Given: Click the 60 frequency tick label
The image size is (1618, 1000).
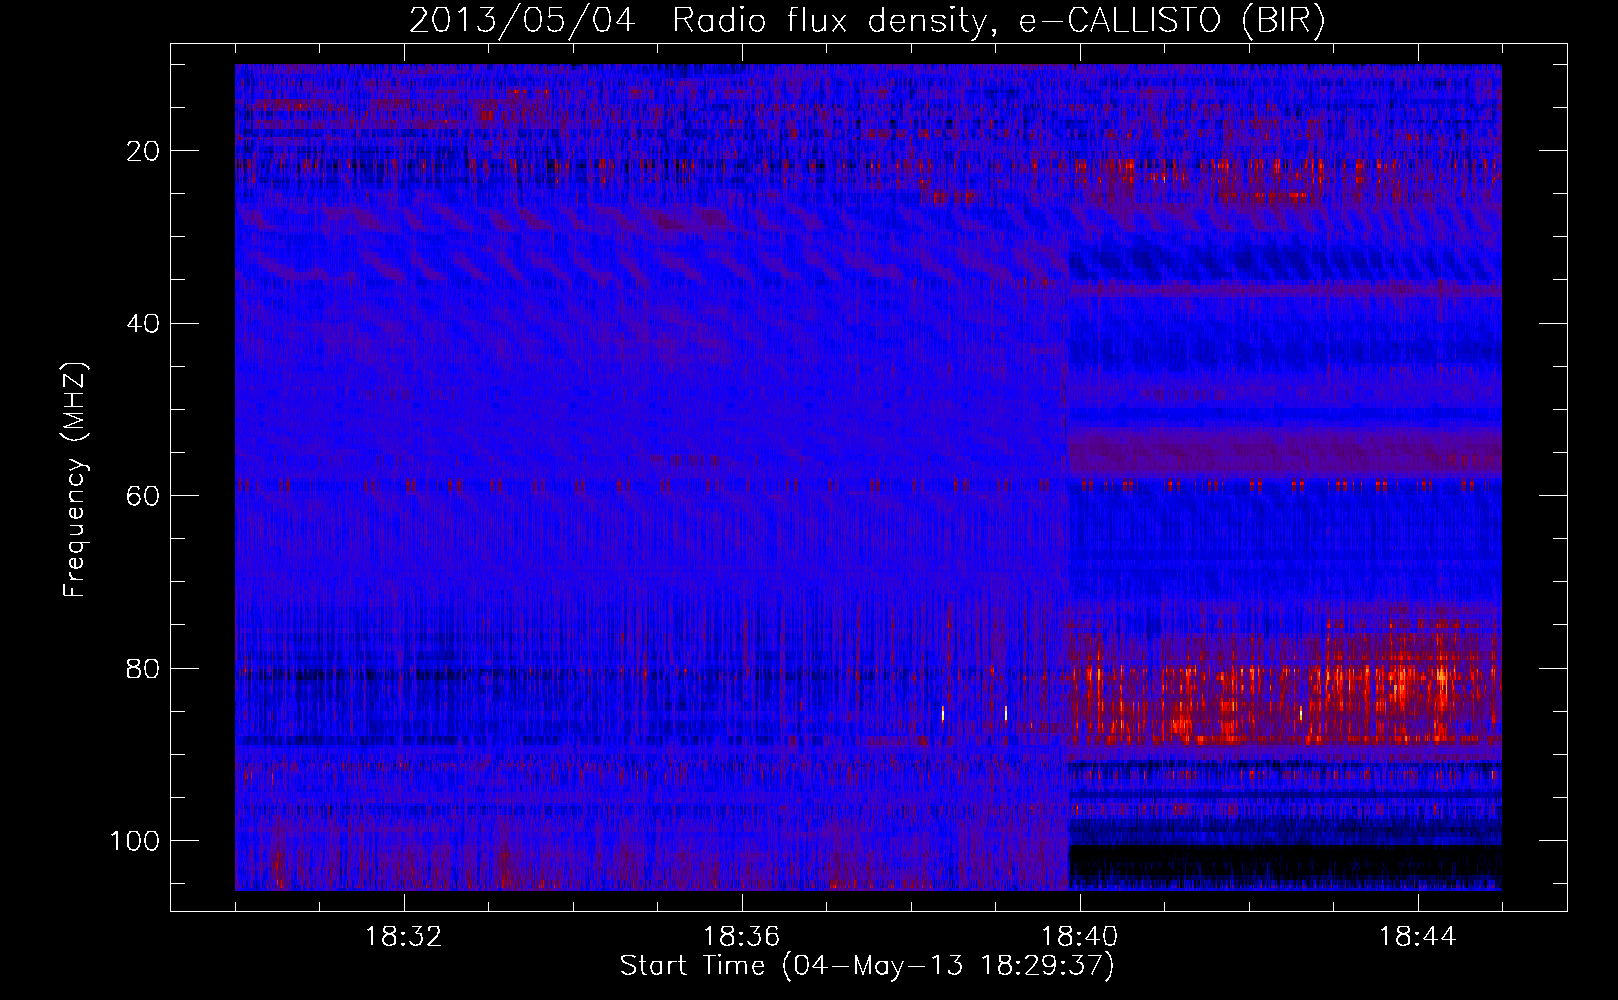Looking at the screenshot, I should click(x=144, y=495).
